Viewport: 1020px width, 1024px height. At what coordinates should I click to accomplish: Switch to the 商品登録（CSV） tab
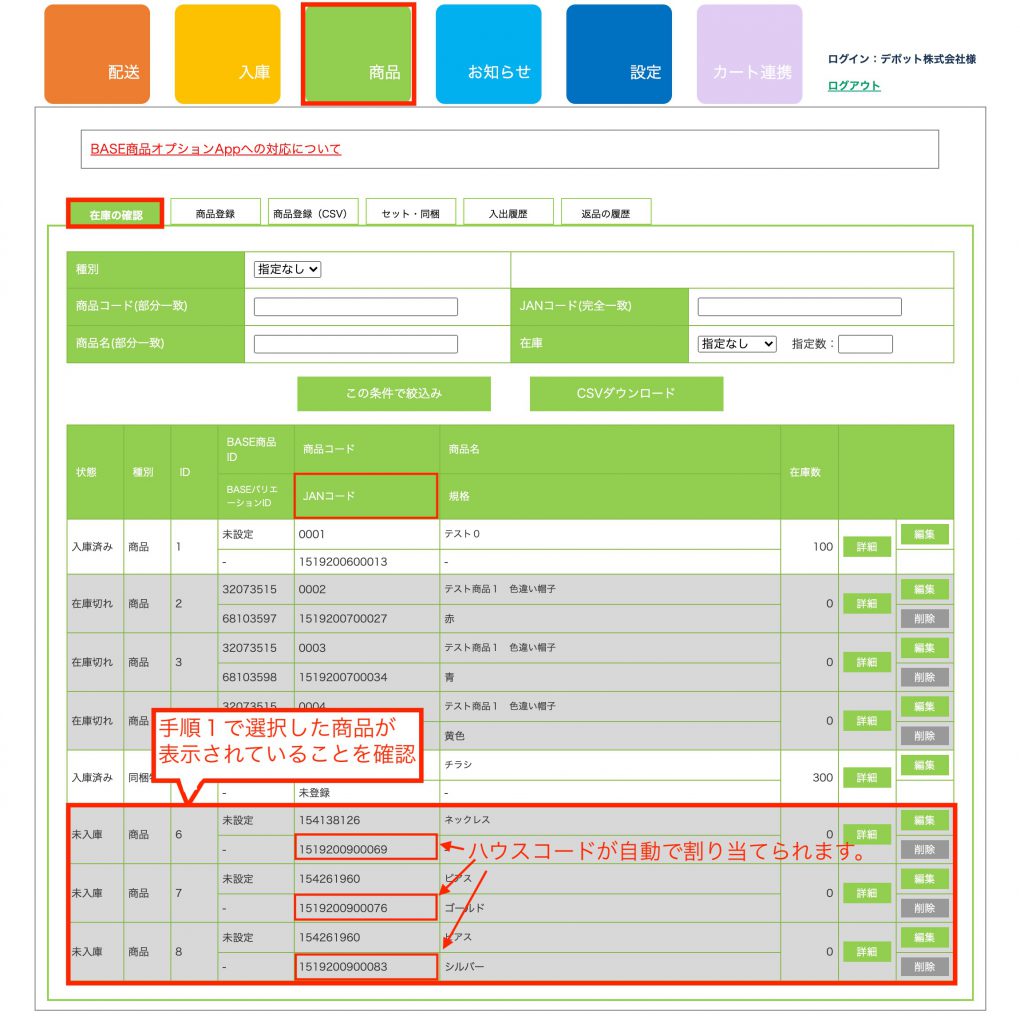click(x=312, y=213)
